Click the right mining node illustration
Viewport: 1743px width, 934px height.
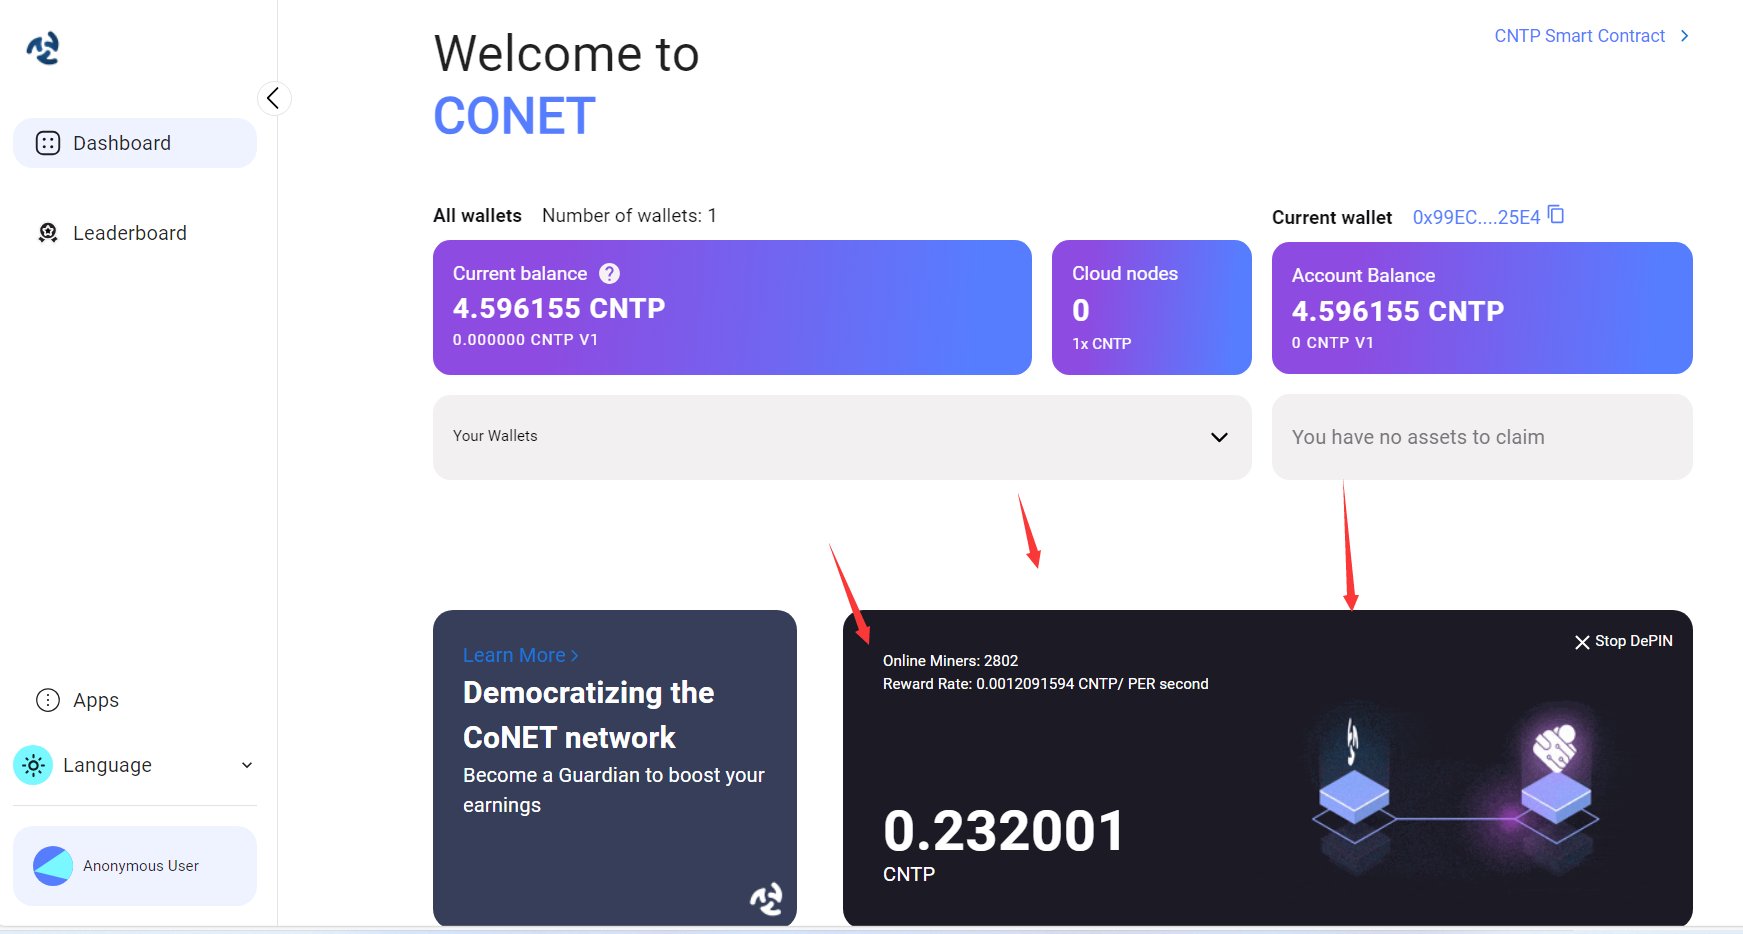(1556, 790)
